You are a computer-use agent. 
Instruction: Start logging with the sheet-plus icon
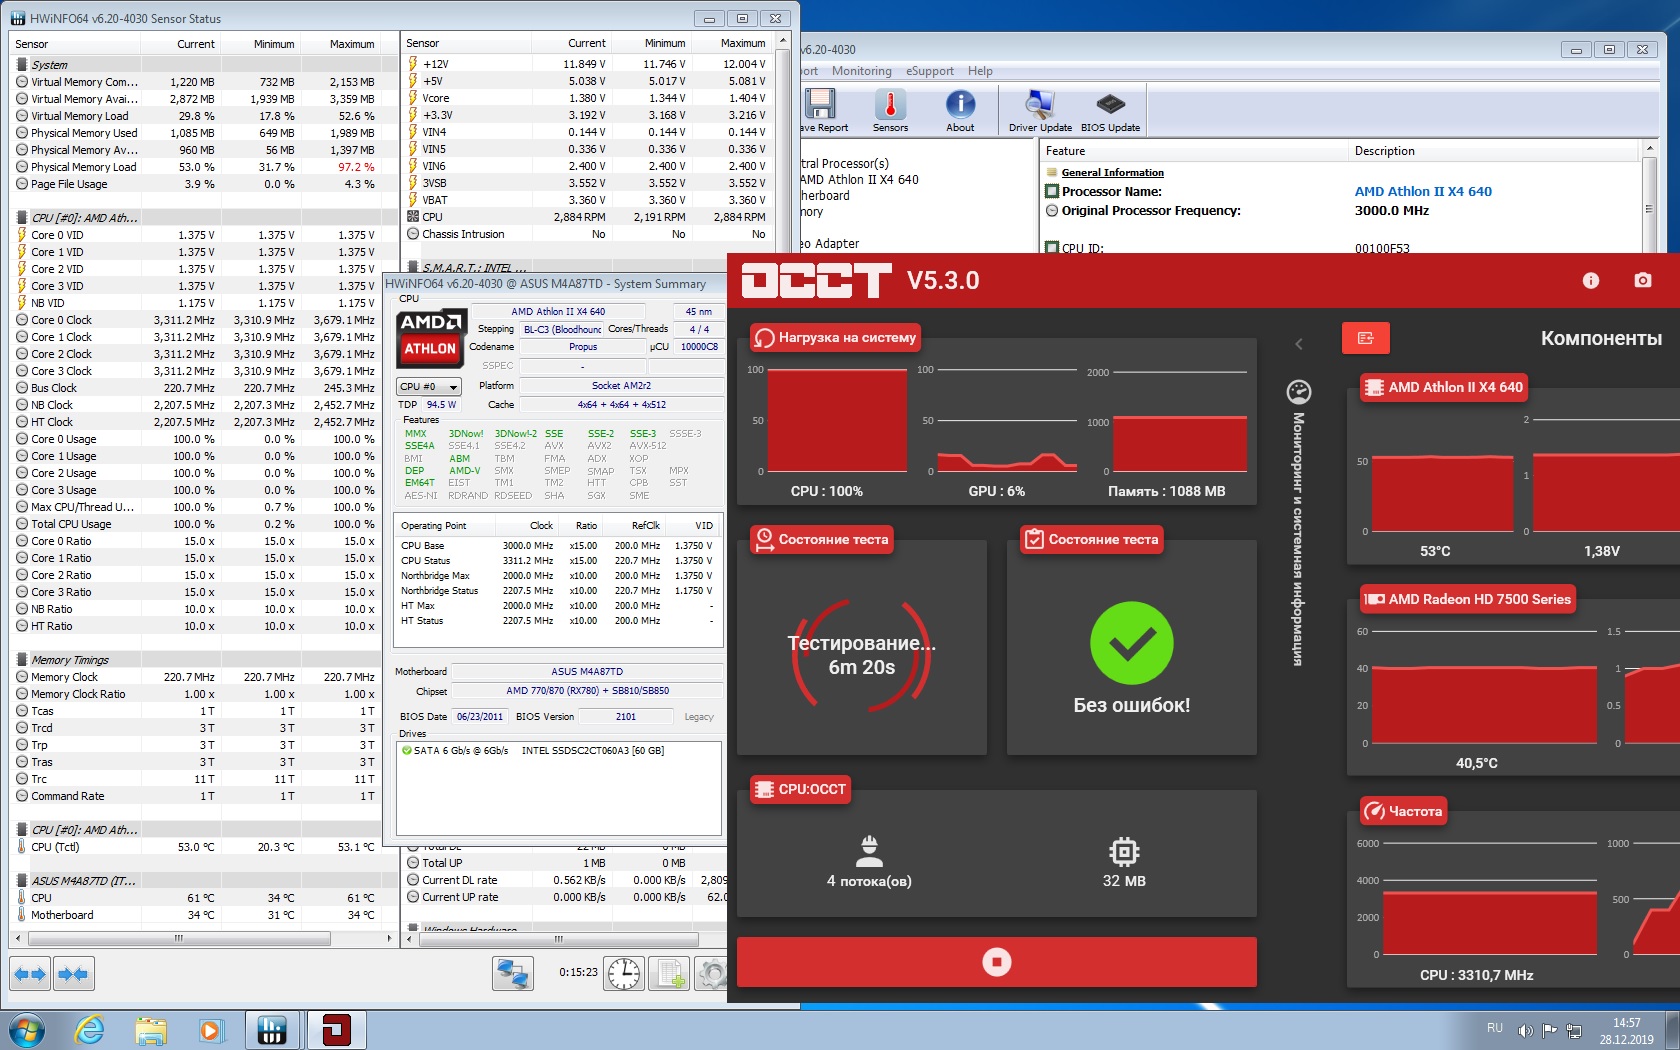coord(669,973)
